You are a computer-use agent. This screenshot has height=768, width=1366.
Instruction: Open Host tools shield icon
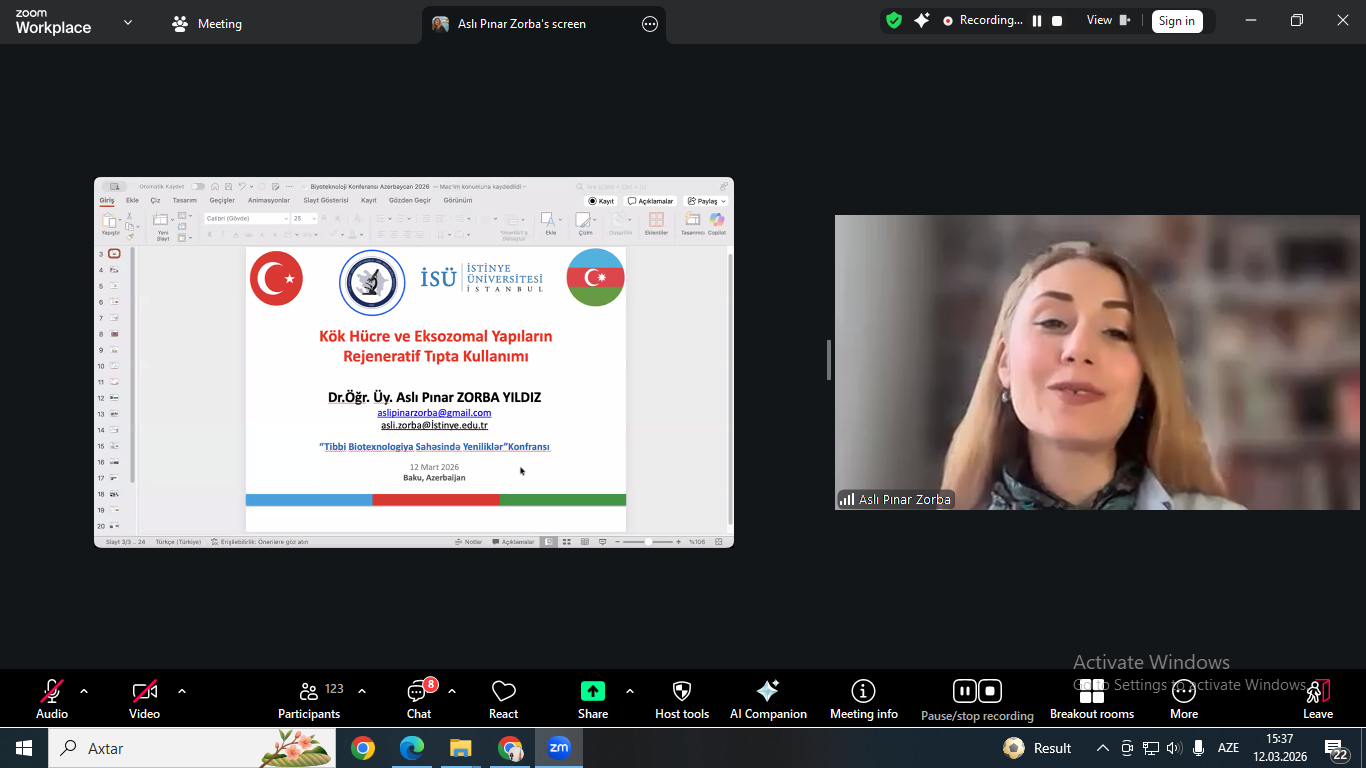[x=682, y=698]
